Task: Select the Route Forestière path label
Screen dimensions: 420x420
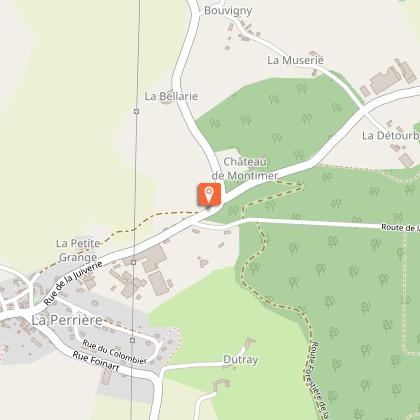Action: tap(319, 380)
